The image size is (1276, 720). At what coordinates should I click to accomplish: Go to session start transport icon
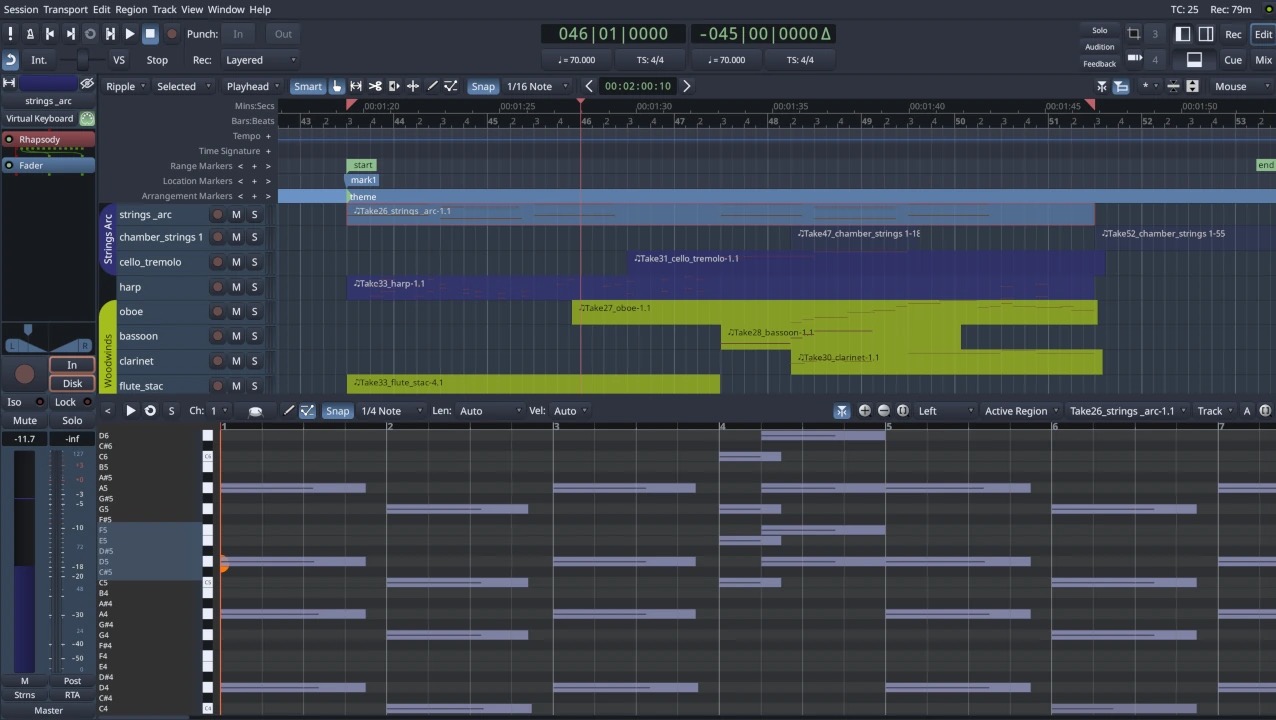pos(50,34)
